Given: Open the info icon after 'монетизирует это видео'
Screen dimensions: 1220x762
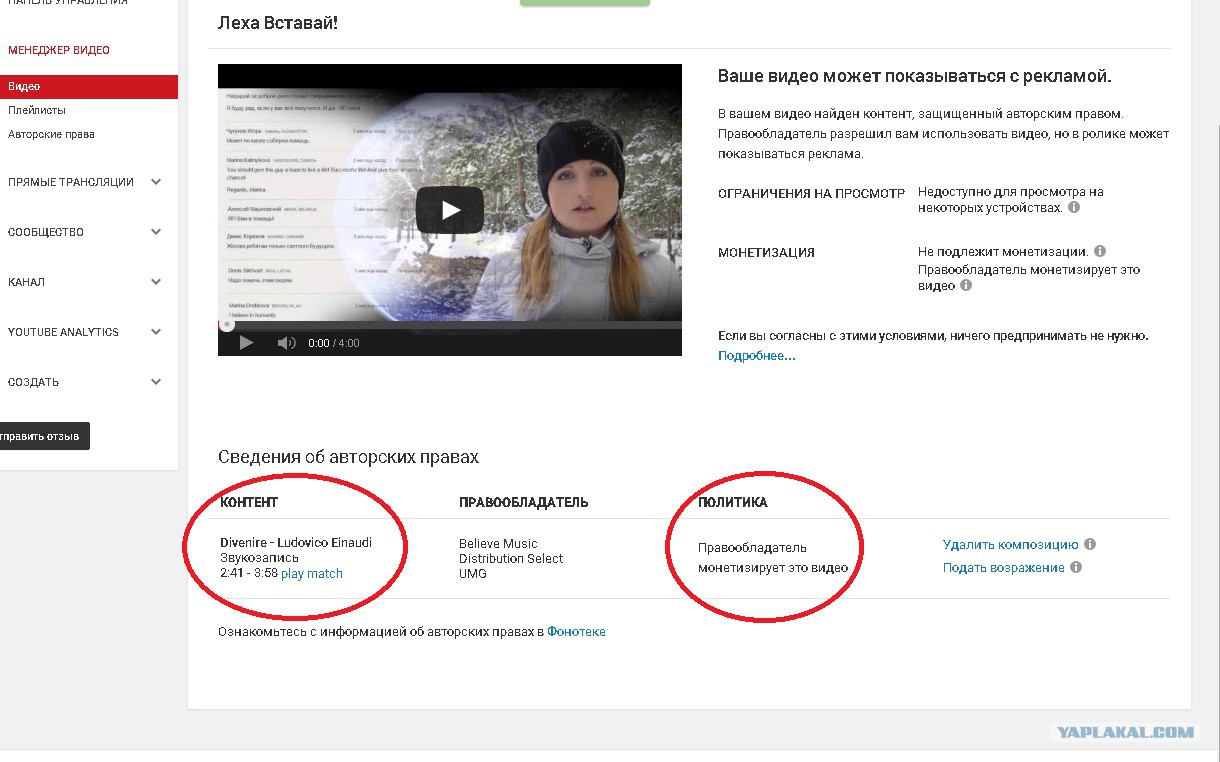Looking at the screenshot, I should click(x=966, y=285).
